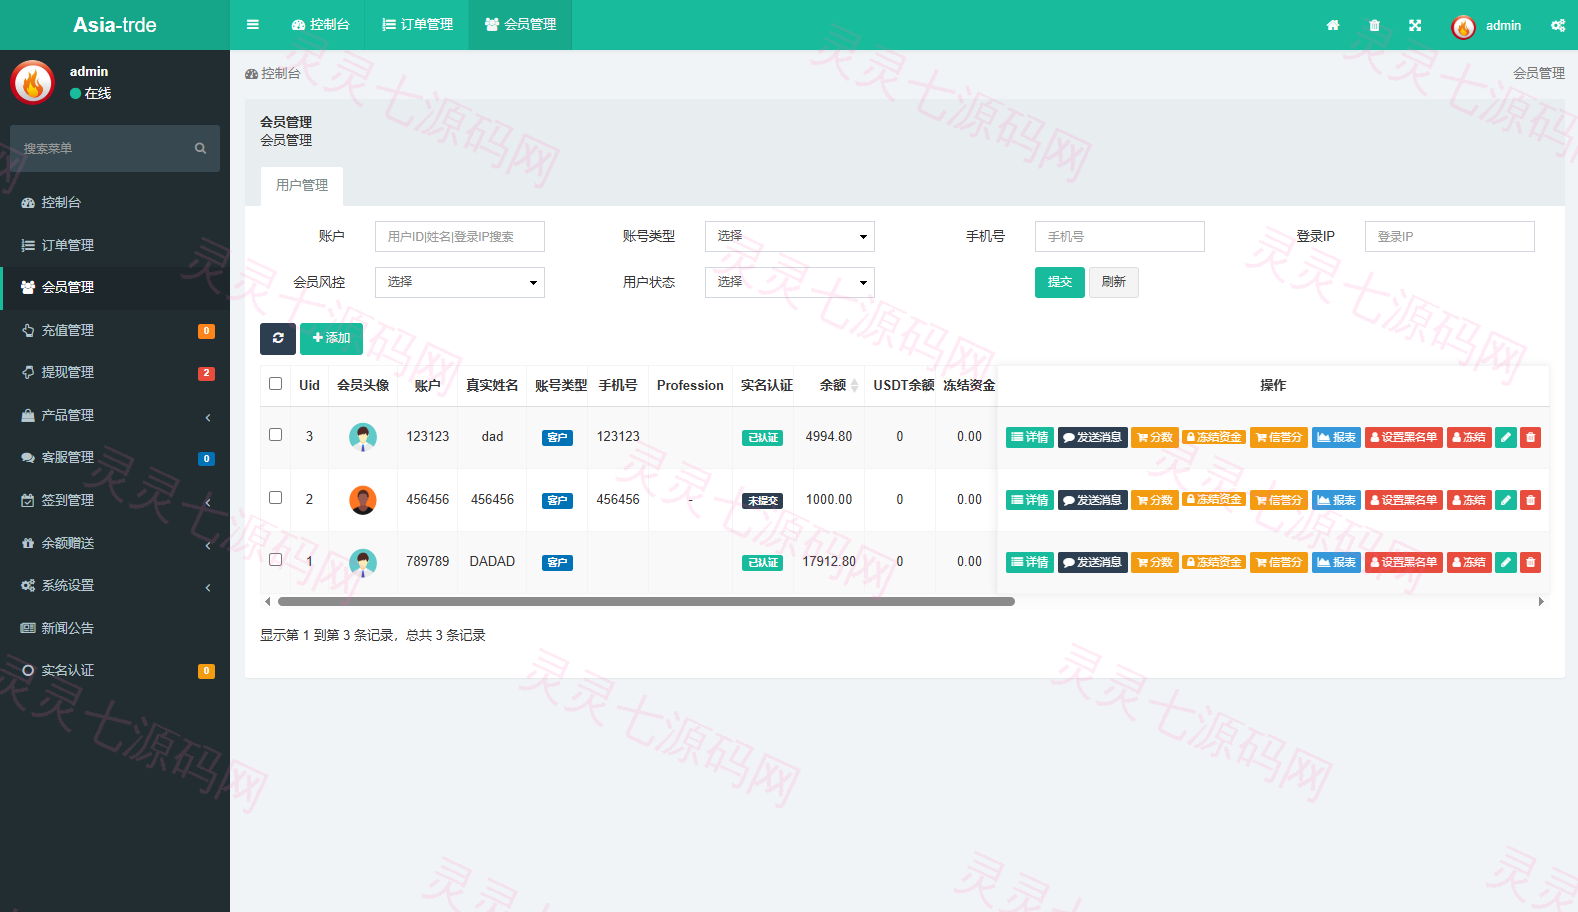
Task: Open the 订单管理 tab in top navigation
Action: point(417,25)
